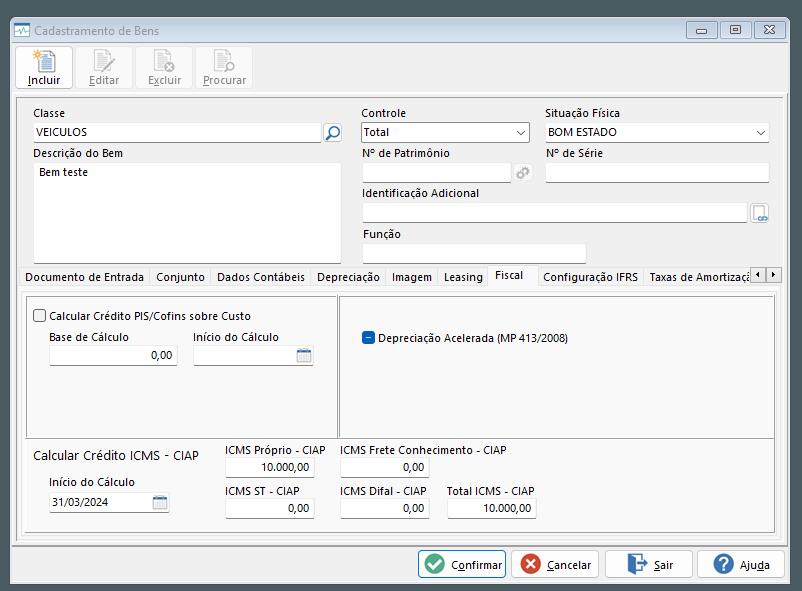
Task: Click the Procurar toolbar button
Action: 224,68
